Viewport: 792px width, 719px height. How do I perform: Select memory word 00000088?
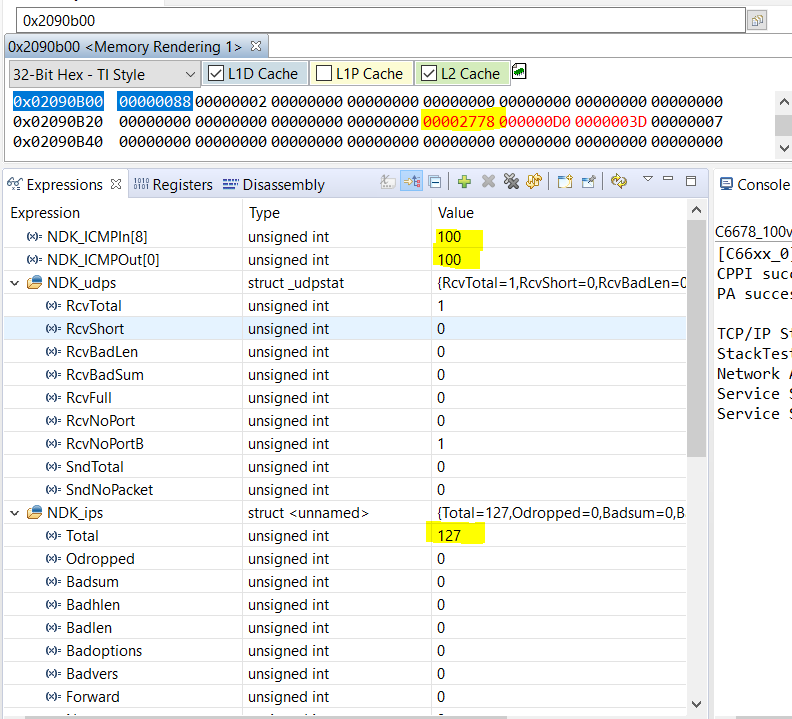point(155,102)
